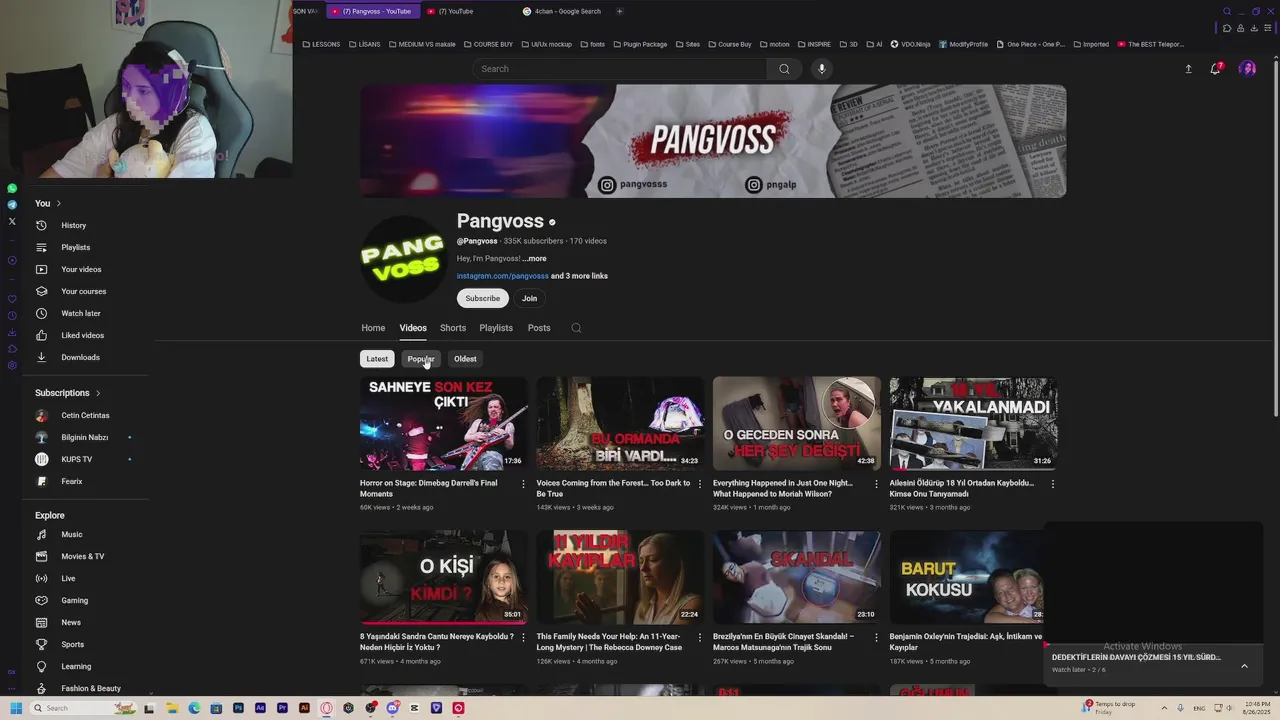Screen dimensions: 1280x720
Task: Open Opera GX from the taskbar
Action: tap(326, 708)
